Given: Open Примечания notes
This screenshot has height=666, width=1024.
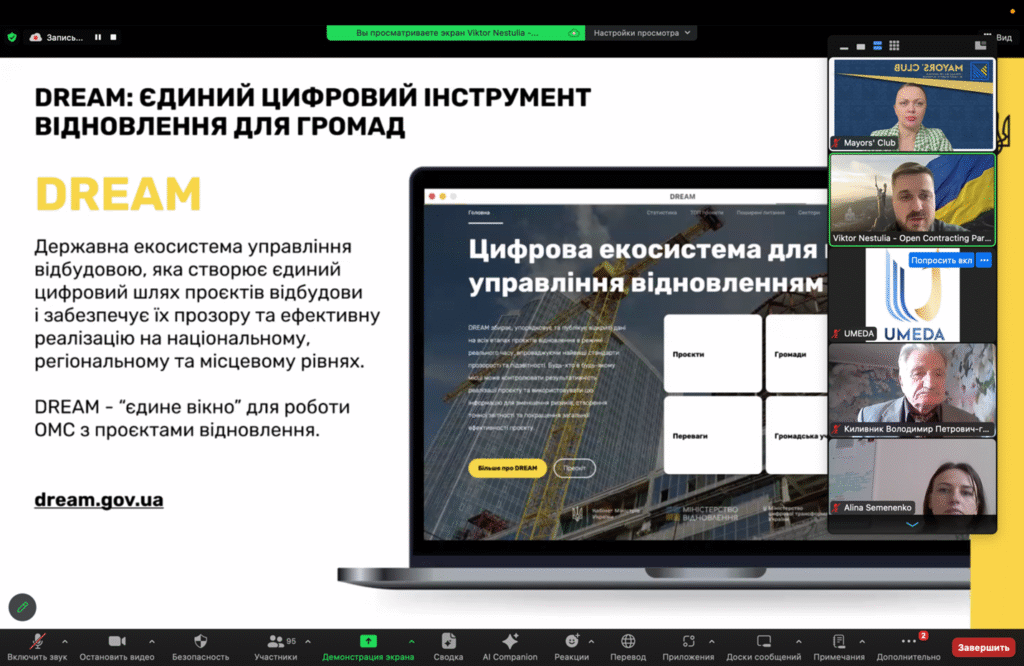Looking at the screenshot, I should point(839,647).
